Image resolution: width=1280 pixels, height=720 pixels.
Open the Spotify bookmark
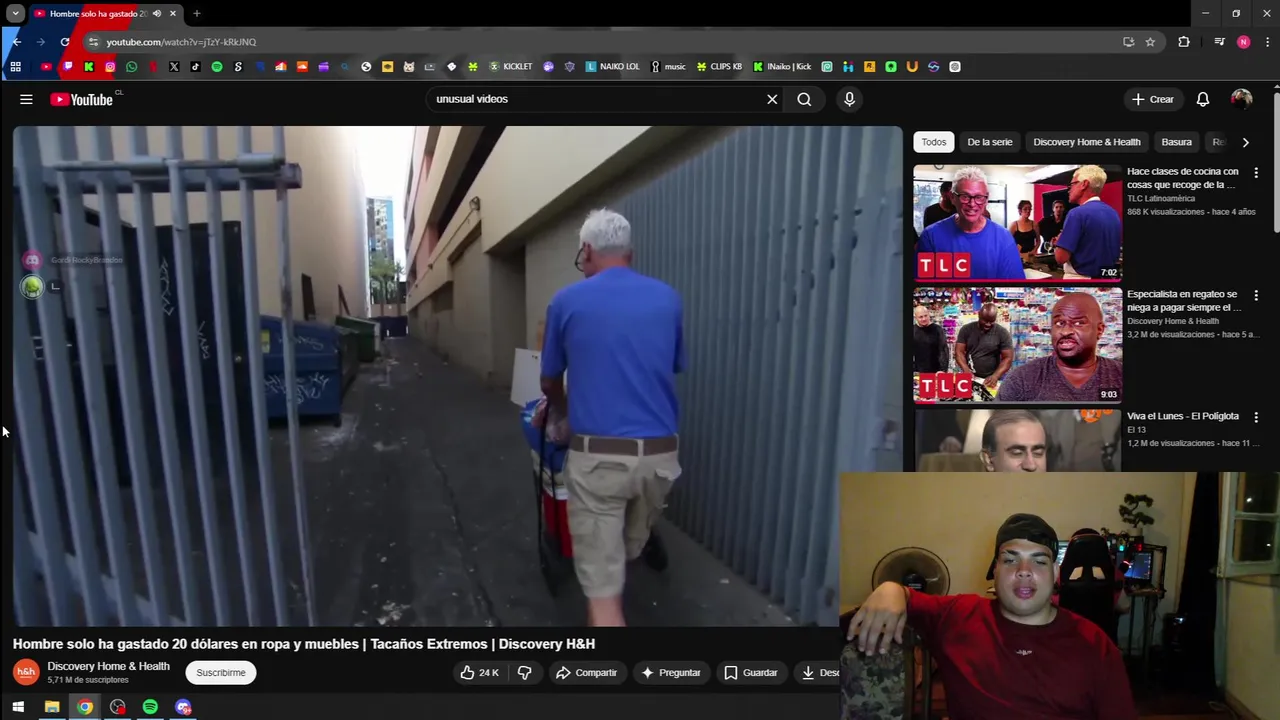(x=217, y=67)
